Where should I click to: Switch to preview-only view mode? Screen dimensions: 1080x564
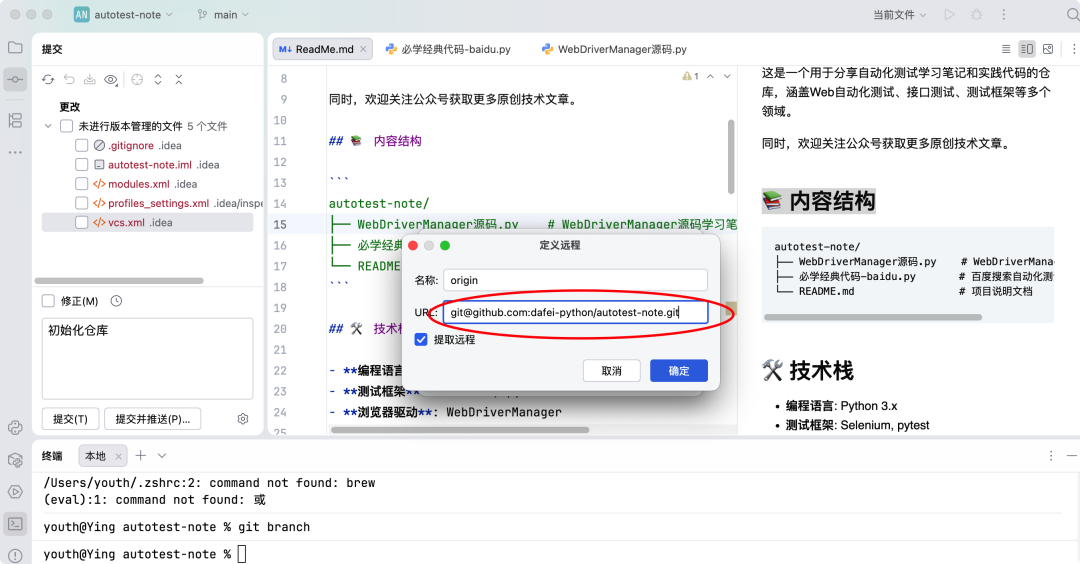(x=1048, y=49)
